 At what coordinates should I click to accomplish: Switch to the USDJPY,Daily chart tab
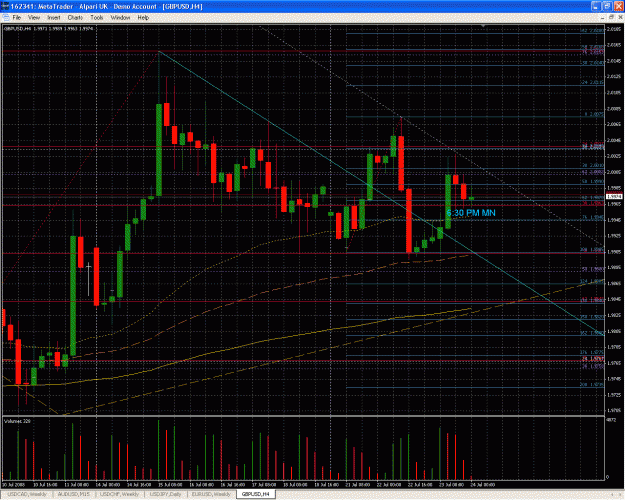coord(165,494)
